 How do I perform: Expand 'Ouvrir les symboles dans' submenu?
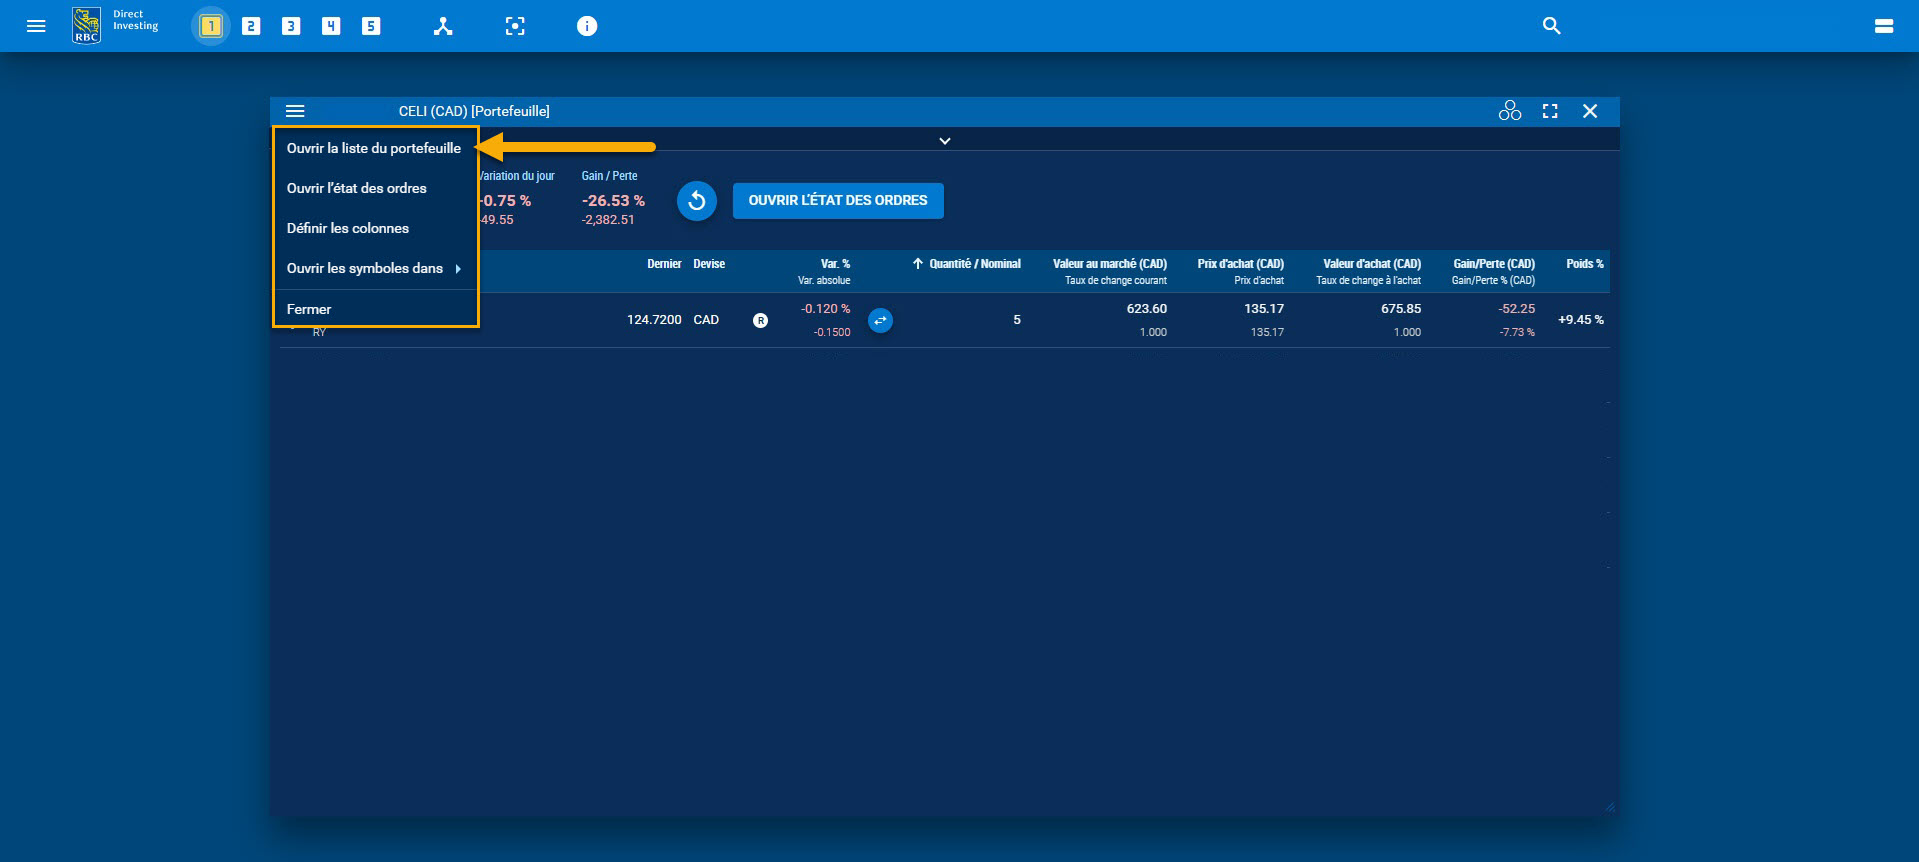374,268
